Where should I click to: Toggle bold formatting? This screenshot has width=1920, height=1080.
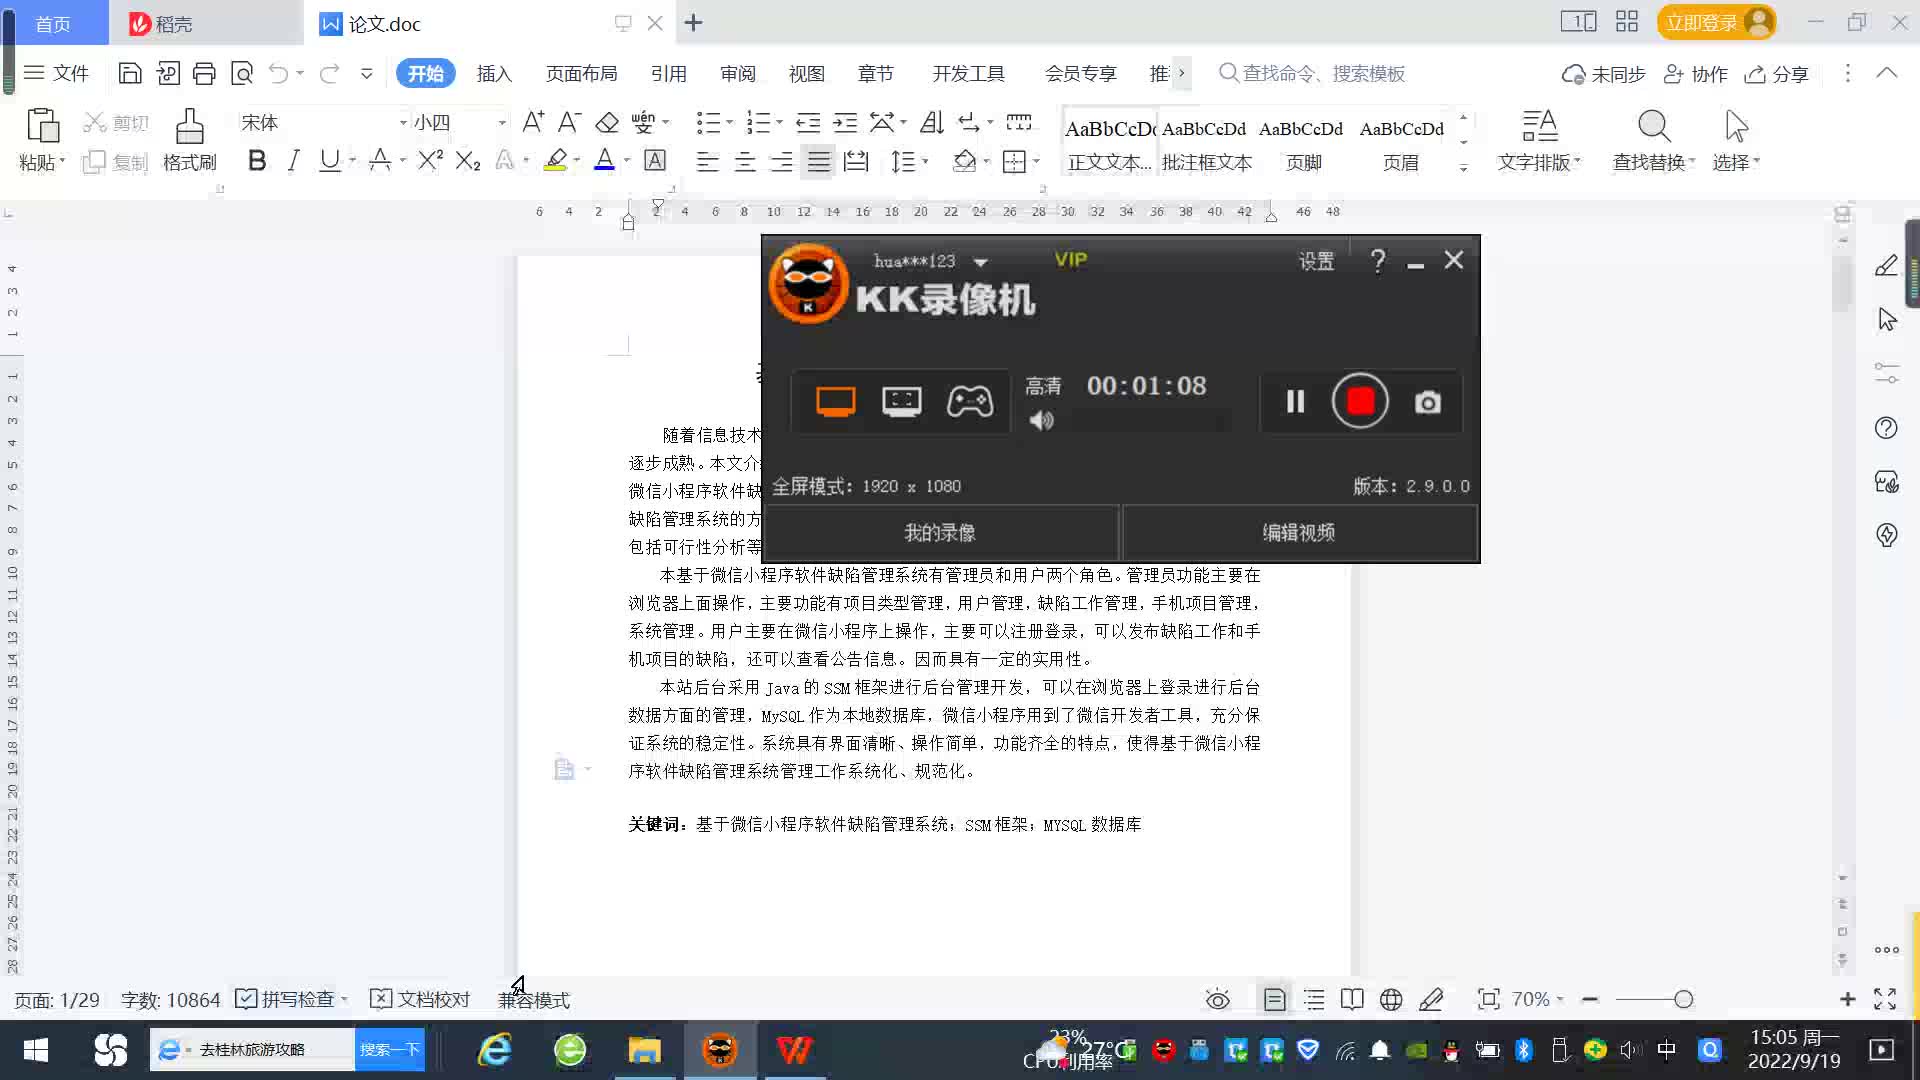[x=257, y=161]
